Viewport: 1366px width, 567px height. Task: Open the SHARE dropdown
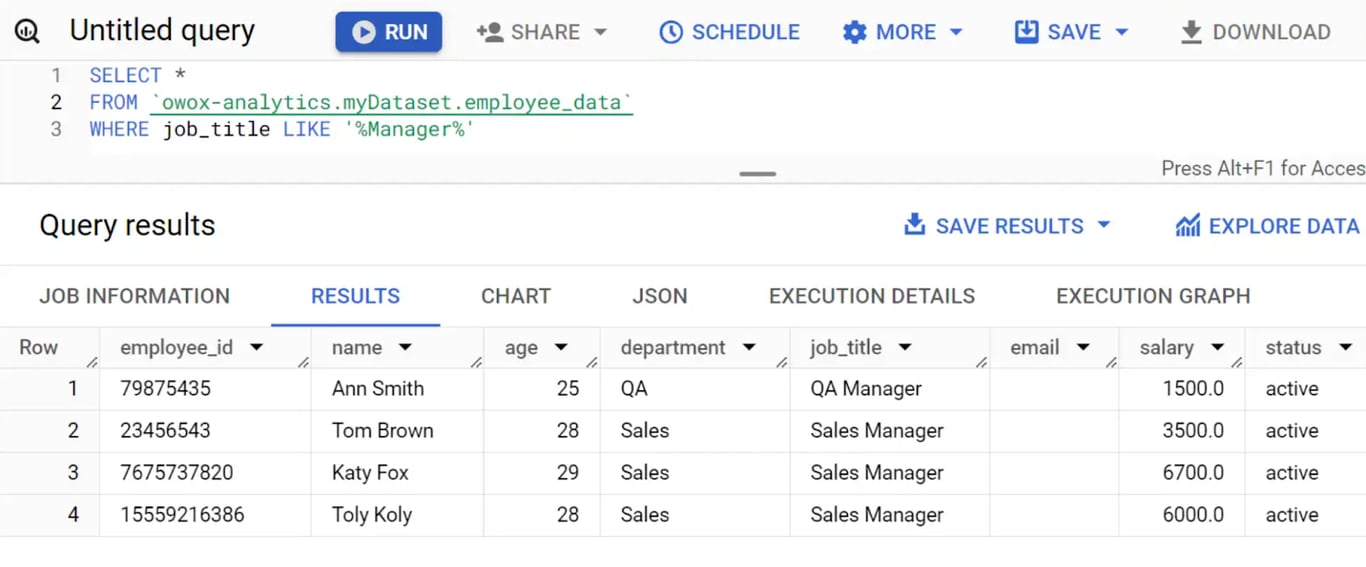click(x=542, y=32)
